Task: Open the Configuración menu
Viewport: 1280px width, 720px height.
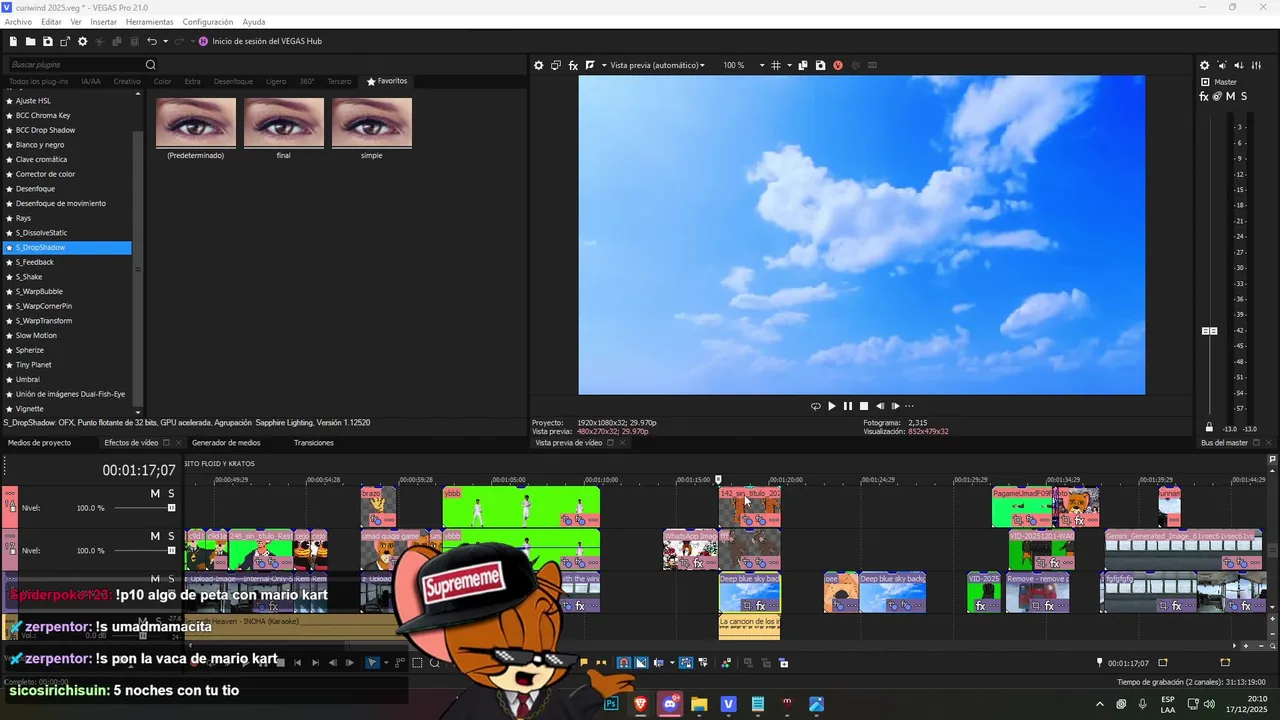Action: coord(208,21)
